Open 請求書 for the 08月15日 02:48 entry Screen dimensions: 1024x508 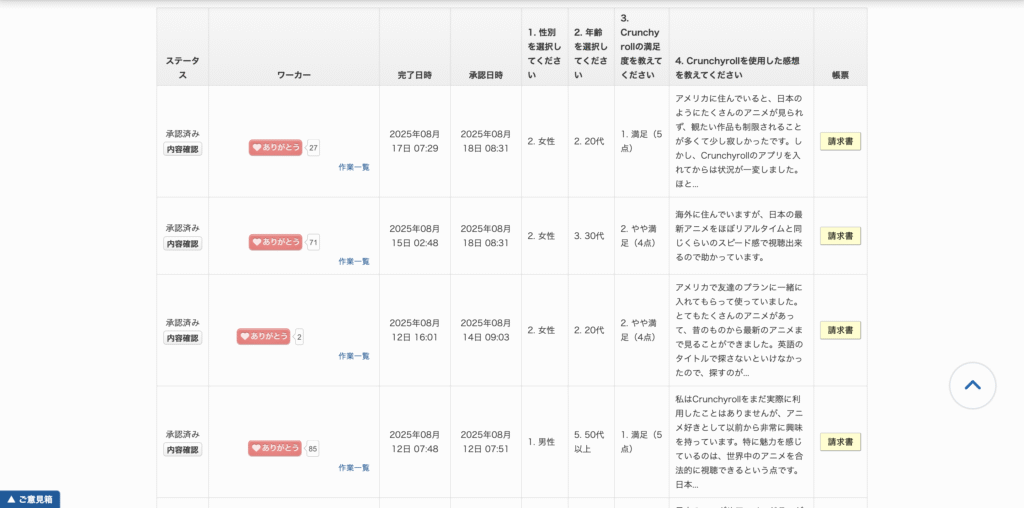pyautogui.click(x=840, y=236)
